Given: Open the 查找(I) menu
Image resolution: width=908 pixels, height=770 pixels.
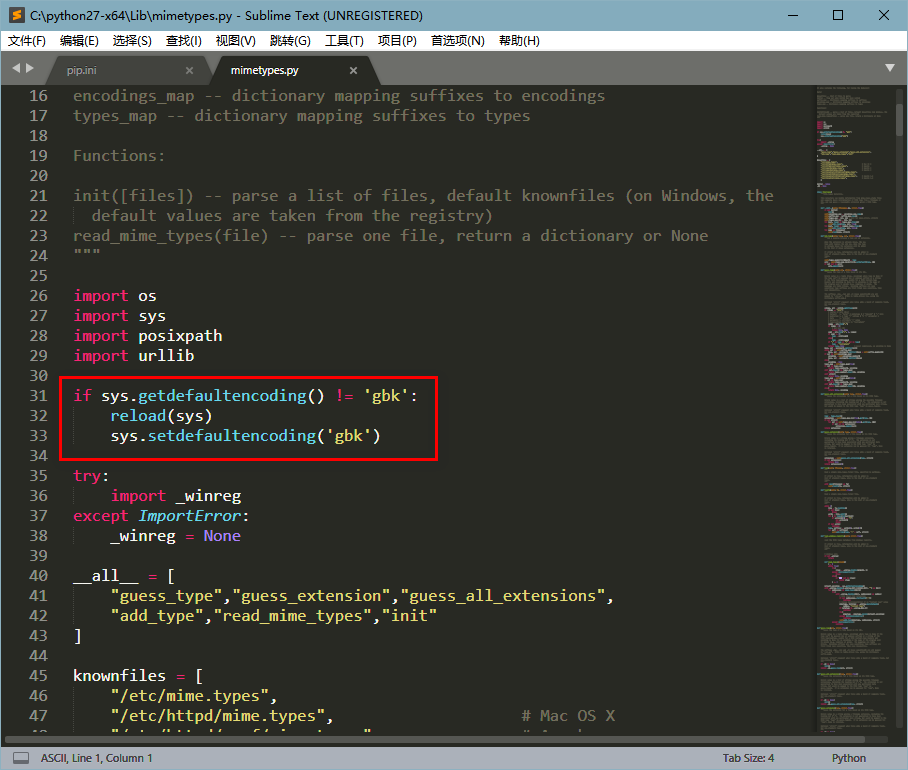Looking at the screenshot, I should click(x=184, y=41).
